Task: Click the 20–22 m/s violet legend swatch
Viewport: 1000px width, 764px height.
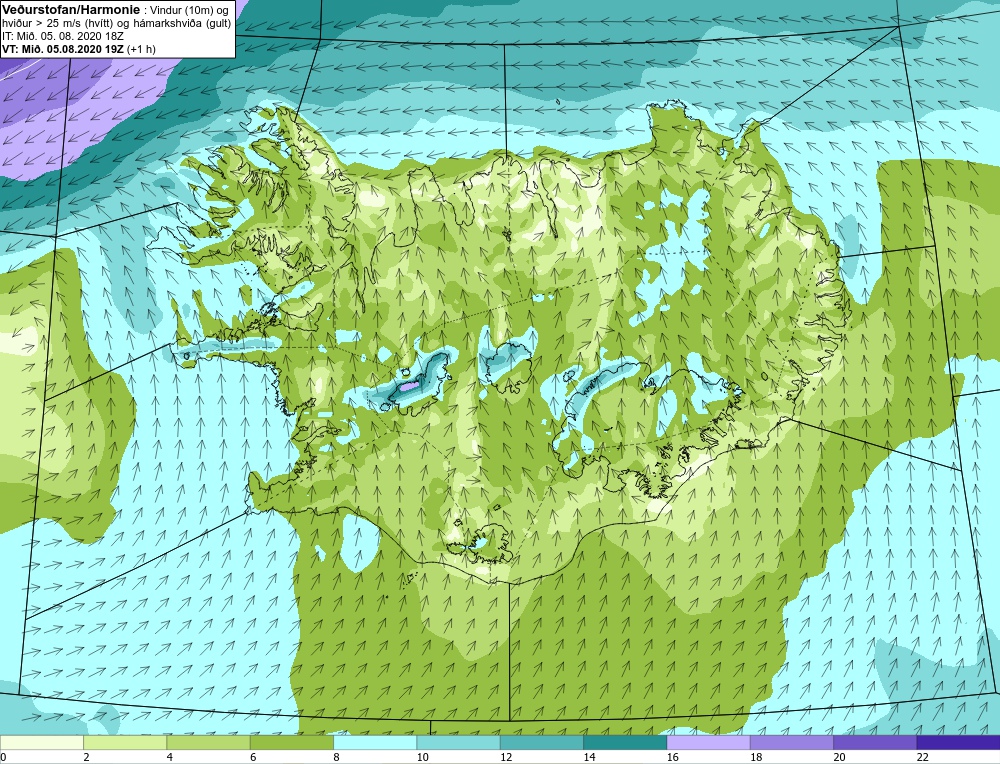Action: pyautogui.click(x=875, y=743)
